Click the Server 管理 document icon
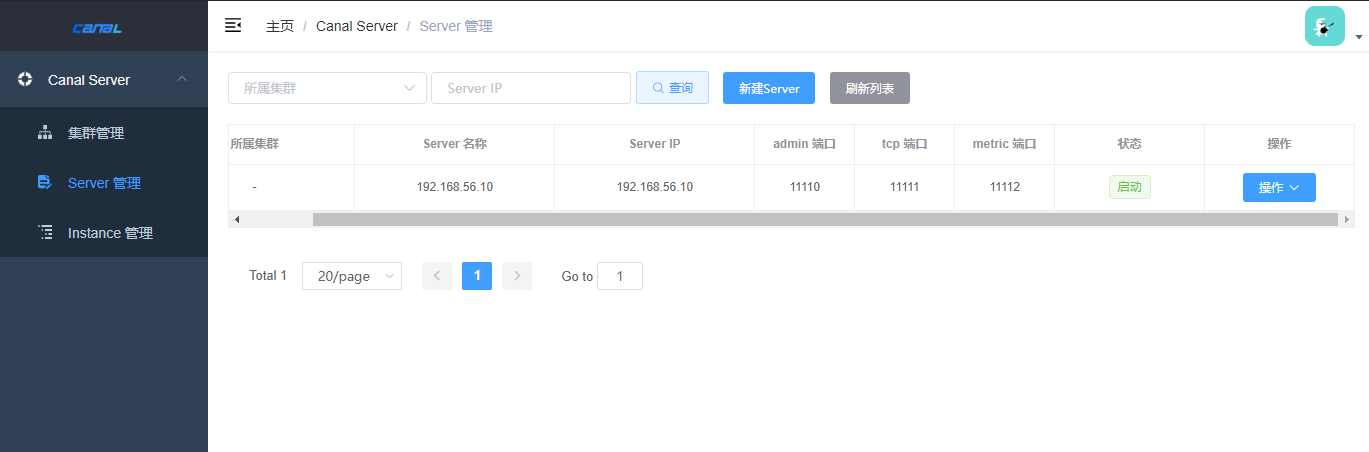This screenshot has height=452, width=1369. coord(45,182)
